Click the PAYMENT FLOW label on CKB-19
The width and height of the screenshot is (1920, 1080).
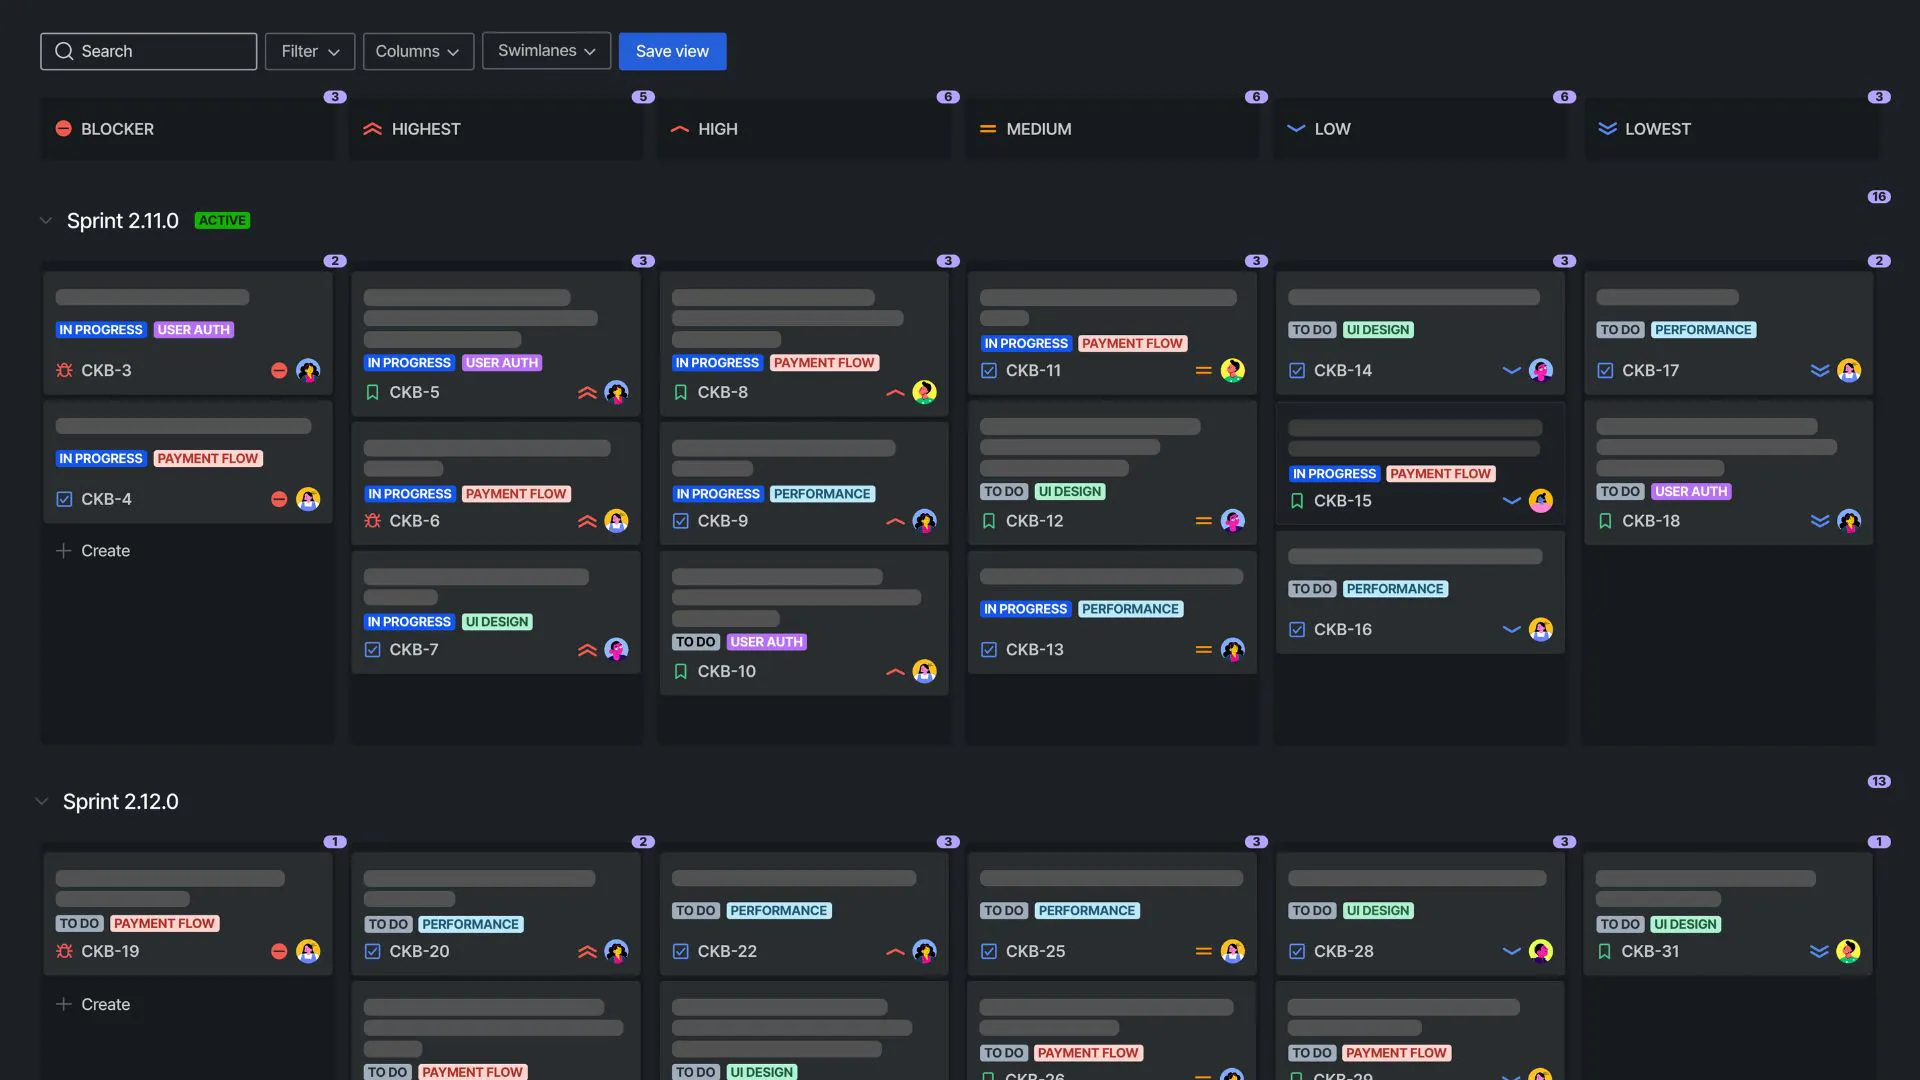(x=165, y=924)
